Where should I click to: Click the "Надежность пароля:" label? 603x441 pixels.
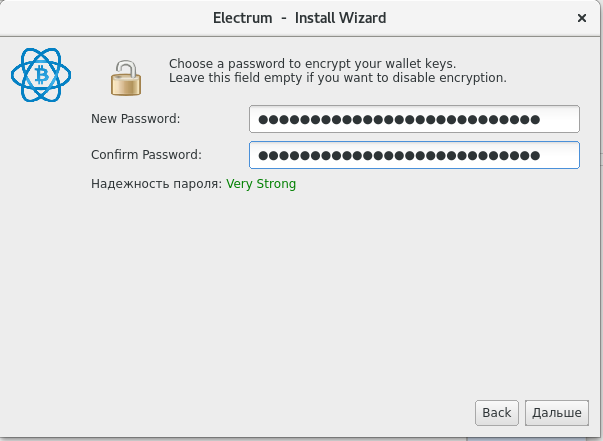point(156,184)
